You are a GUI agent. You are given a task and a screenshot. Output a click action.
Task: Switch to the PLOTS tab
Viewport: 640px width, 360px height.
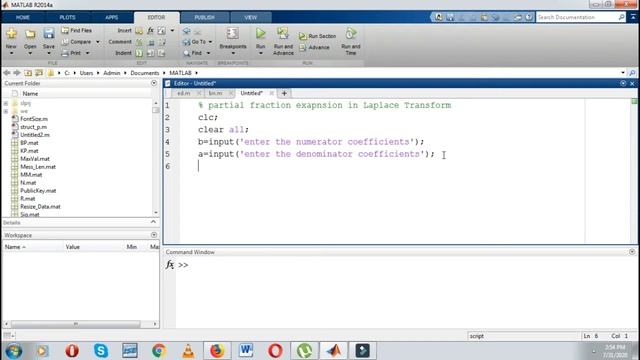coord(67,18)
